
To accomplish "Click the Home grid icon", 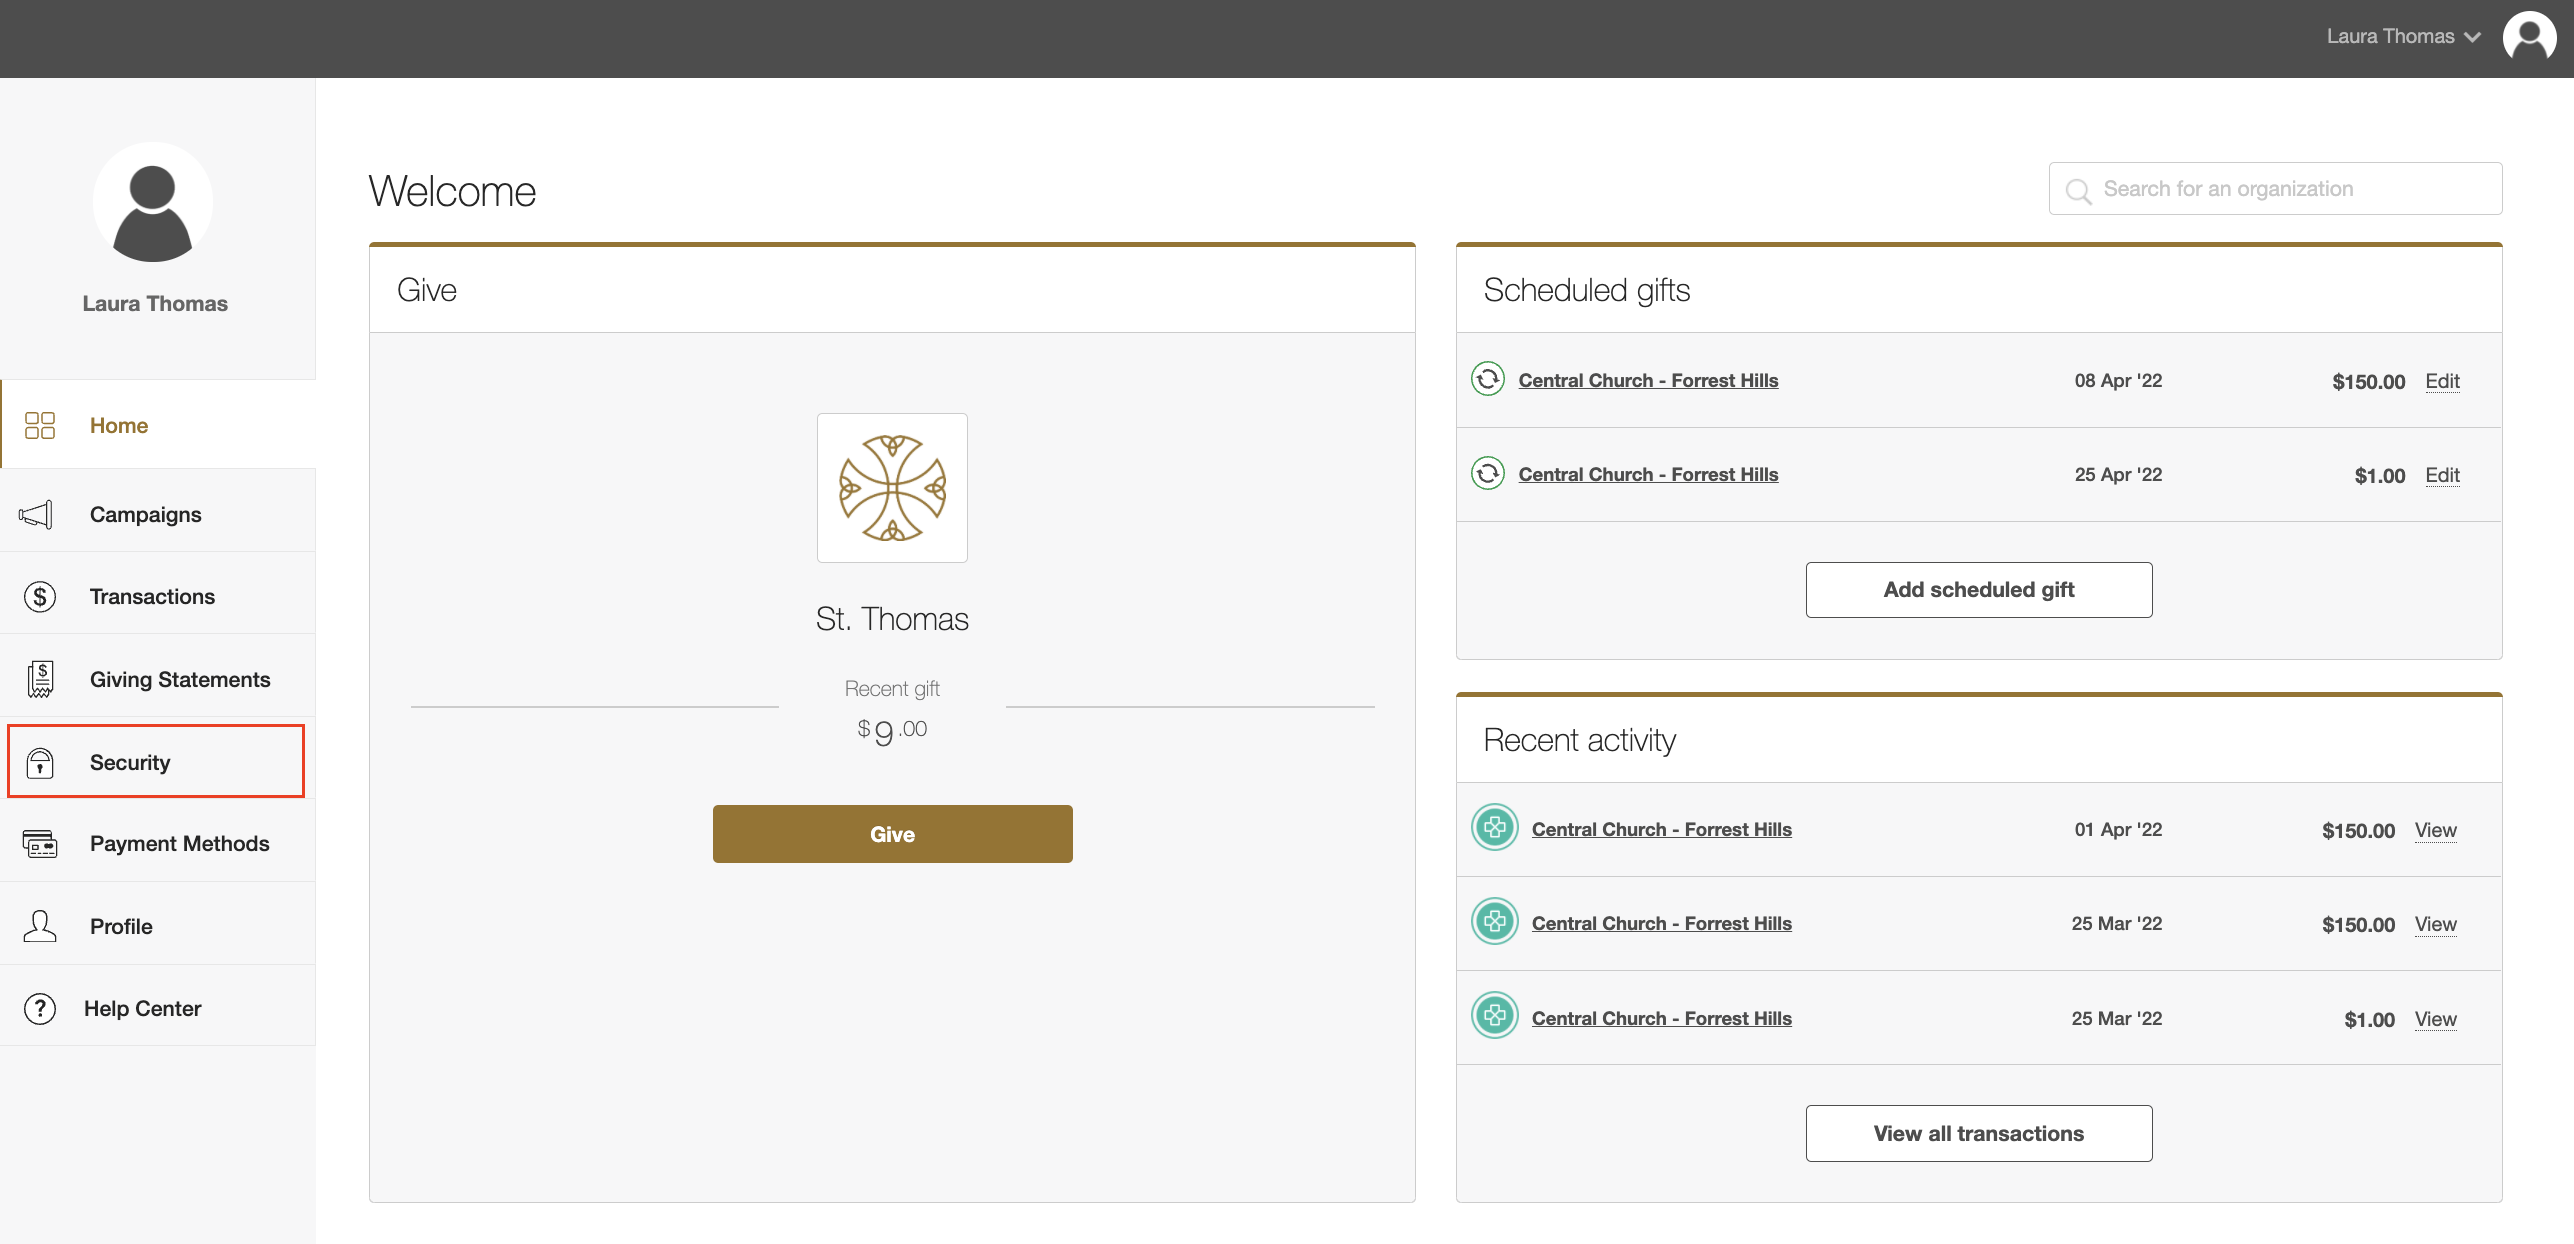I will (40, 424).
